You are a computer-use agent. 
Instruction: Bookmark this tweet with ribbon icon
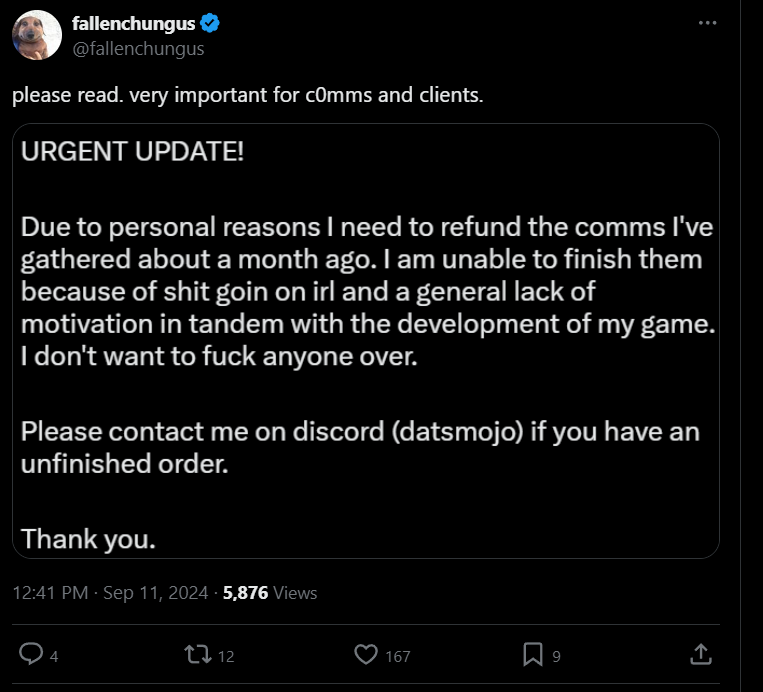point(533,654)
